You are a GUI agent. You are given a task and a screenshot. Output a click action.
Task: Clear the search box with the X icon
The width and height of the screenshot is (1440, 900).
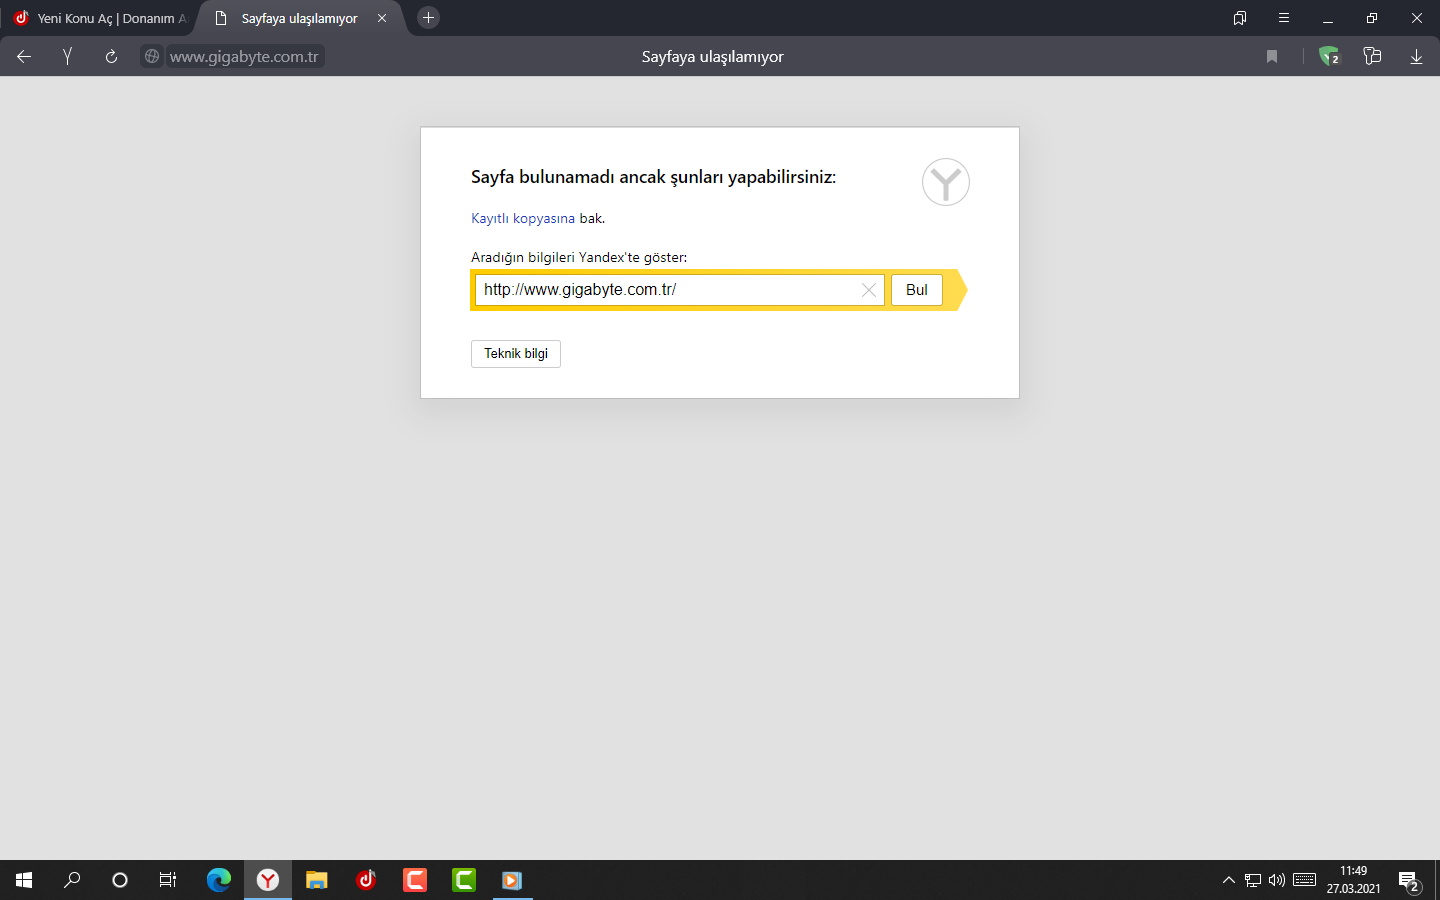pyautogui.click(x=869, y=290)
